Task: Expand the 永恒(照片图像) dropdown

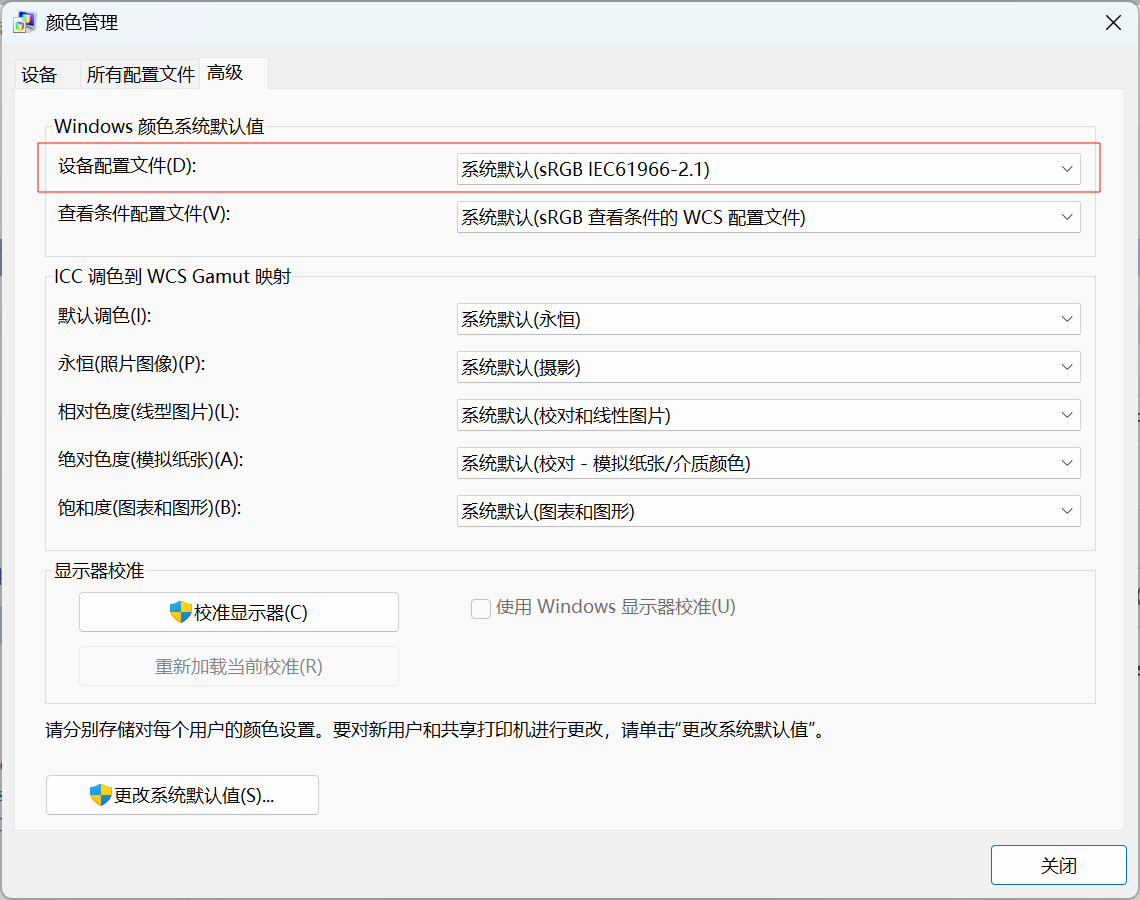Action: [x=768, y=367]
